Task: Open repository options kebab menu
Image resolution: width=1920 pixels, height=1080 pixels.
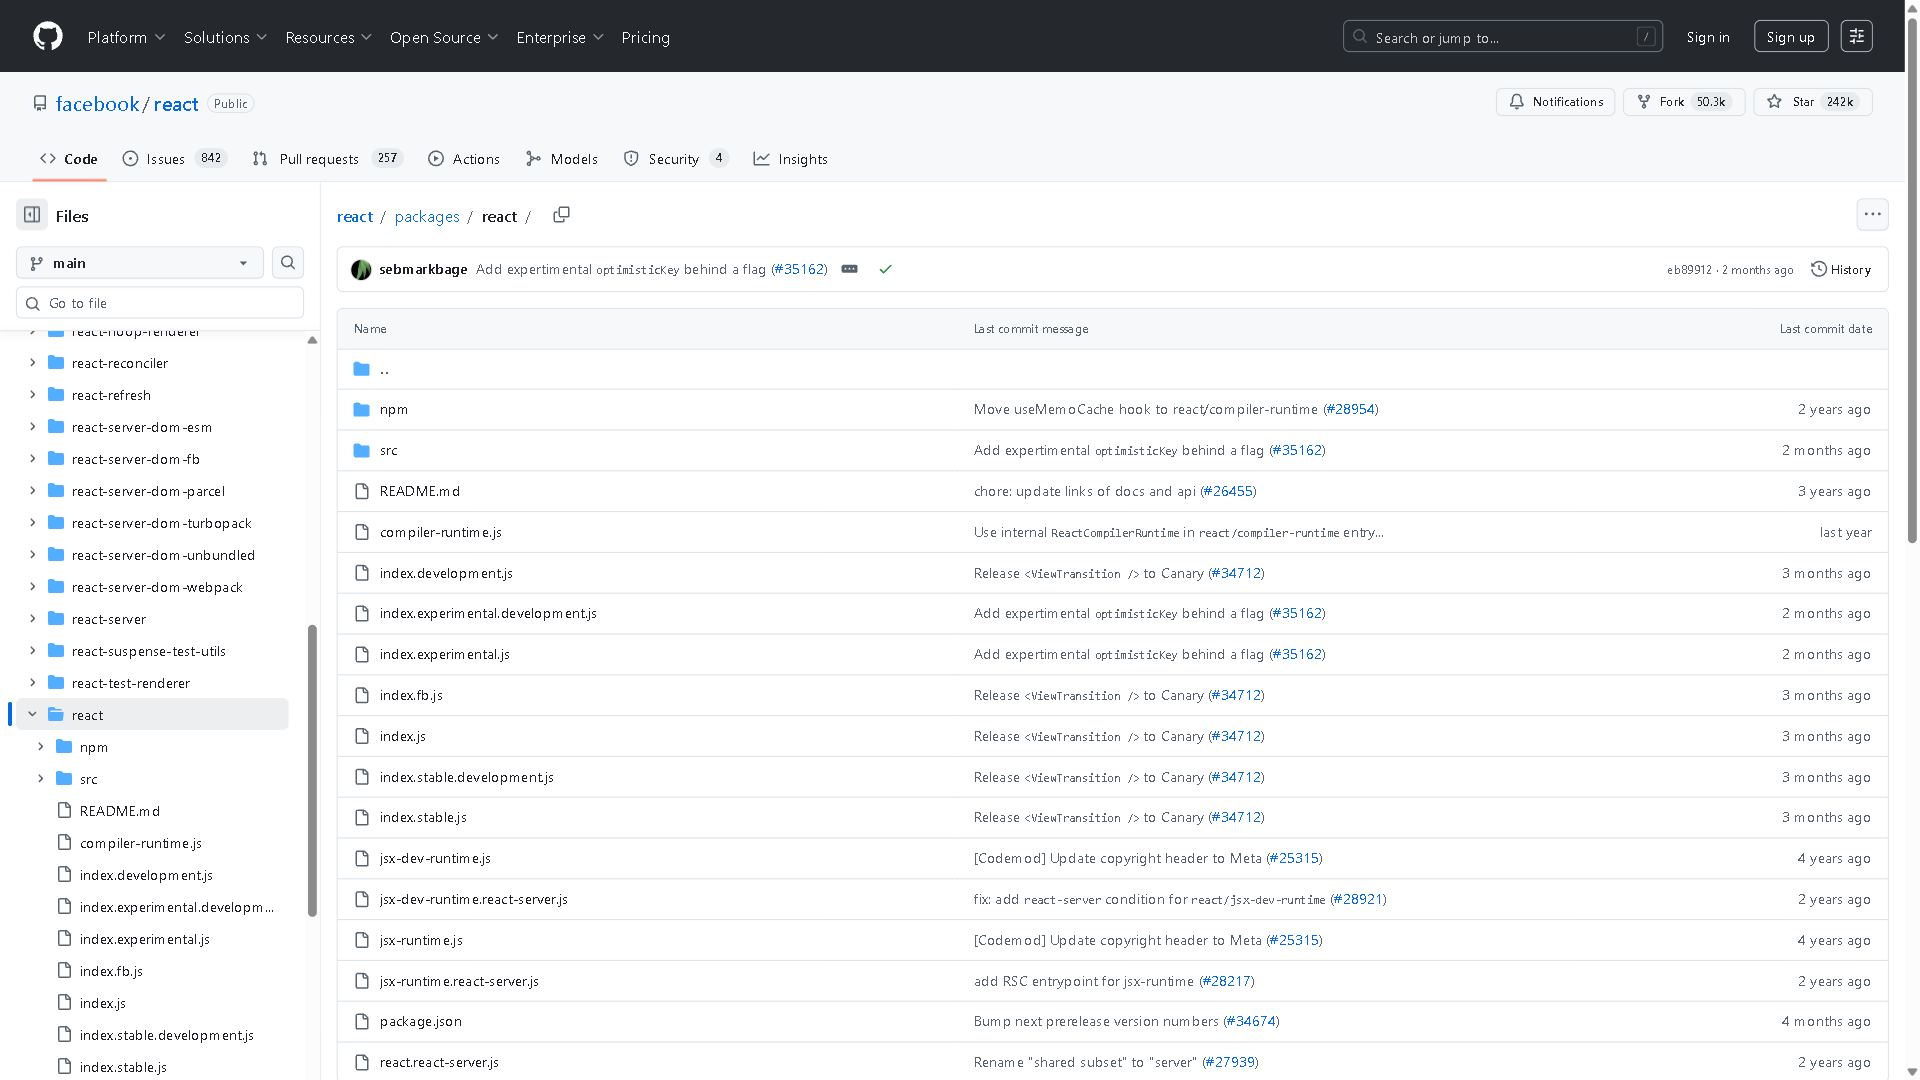Action: click(1872, 214)
